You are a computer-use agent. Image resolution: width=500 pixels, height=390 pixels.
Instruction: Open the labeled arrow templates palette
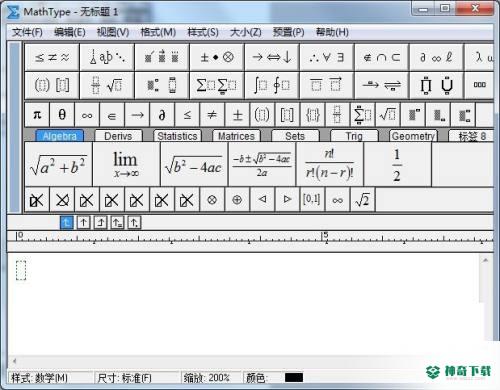point(382,85)
